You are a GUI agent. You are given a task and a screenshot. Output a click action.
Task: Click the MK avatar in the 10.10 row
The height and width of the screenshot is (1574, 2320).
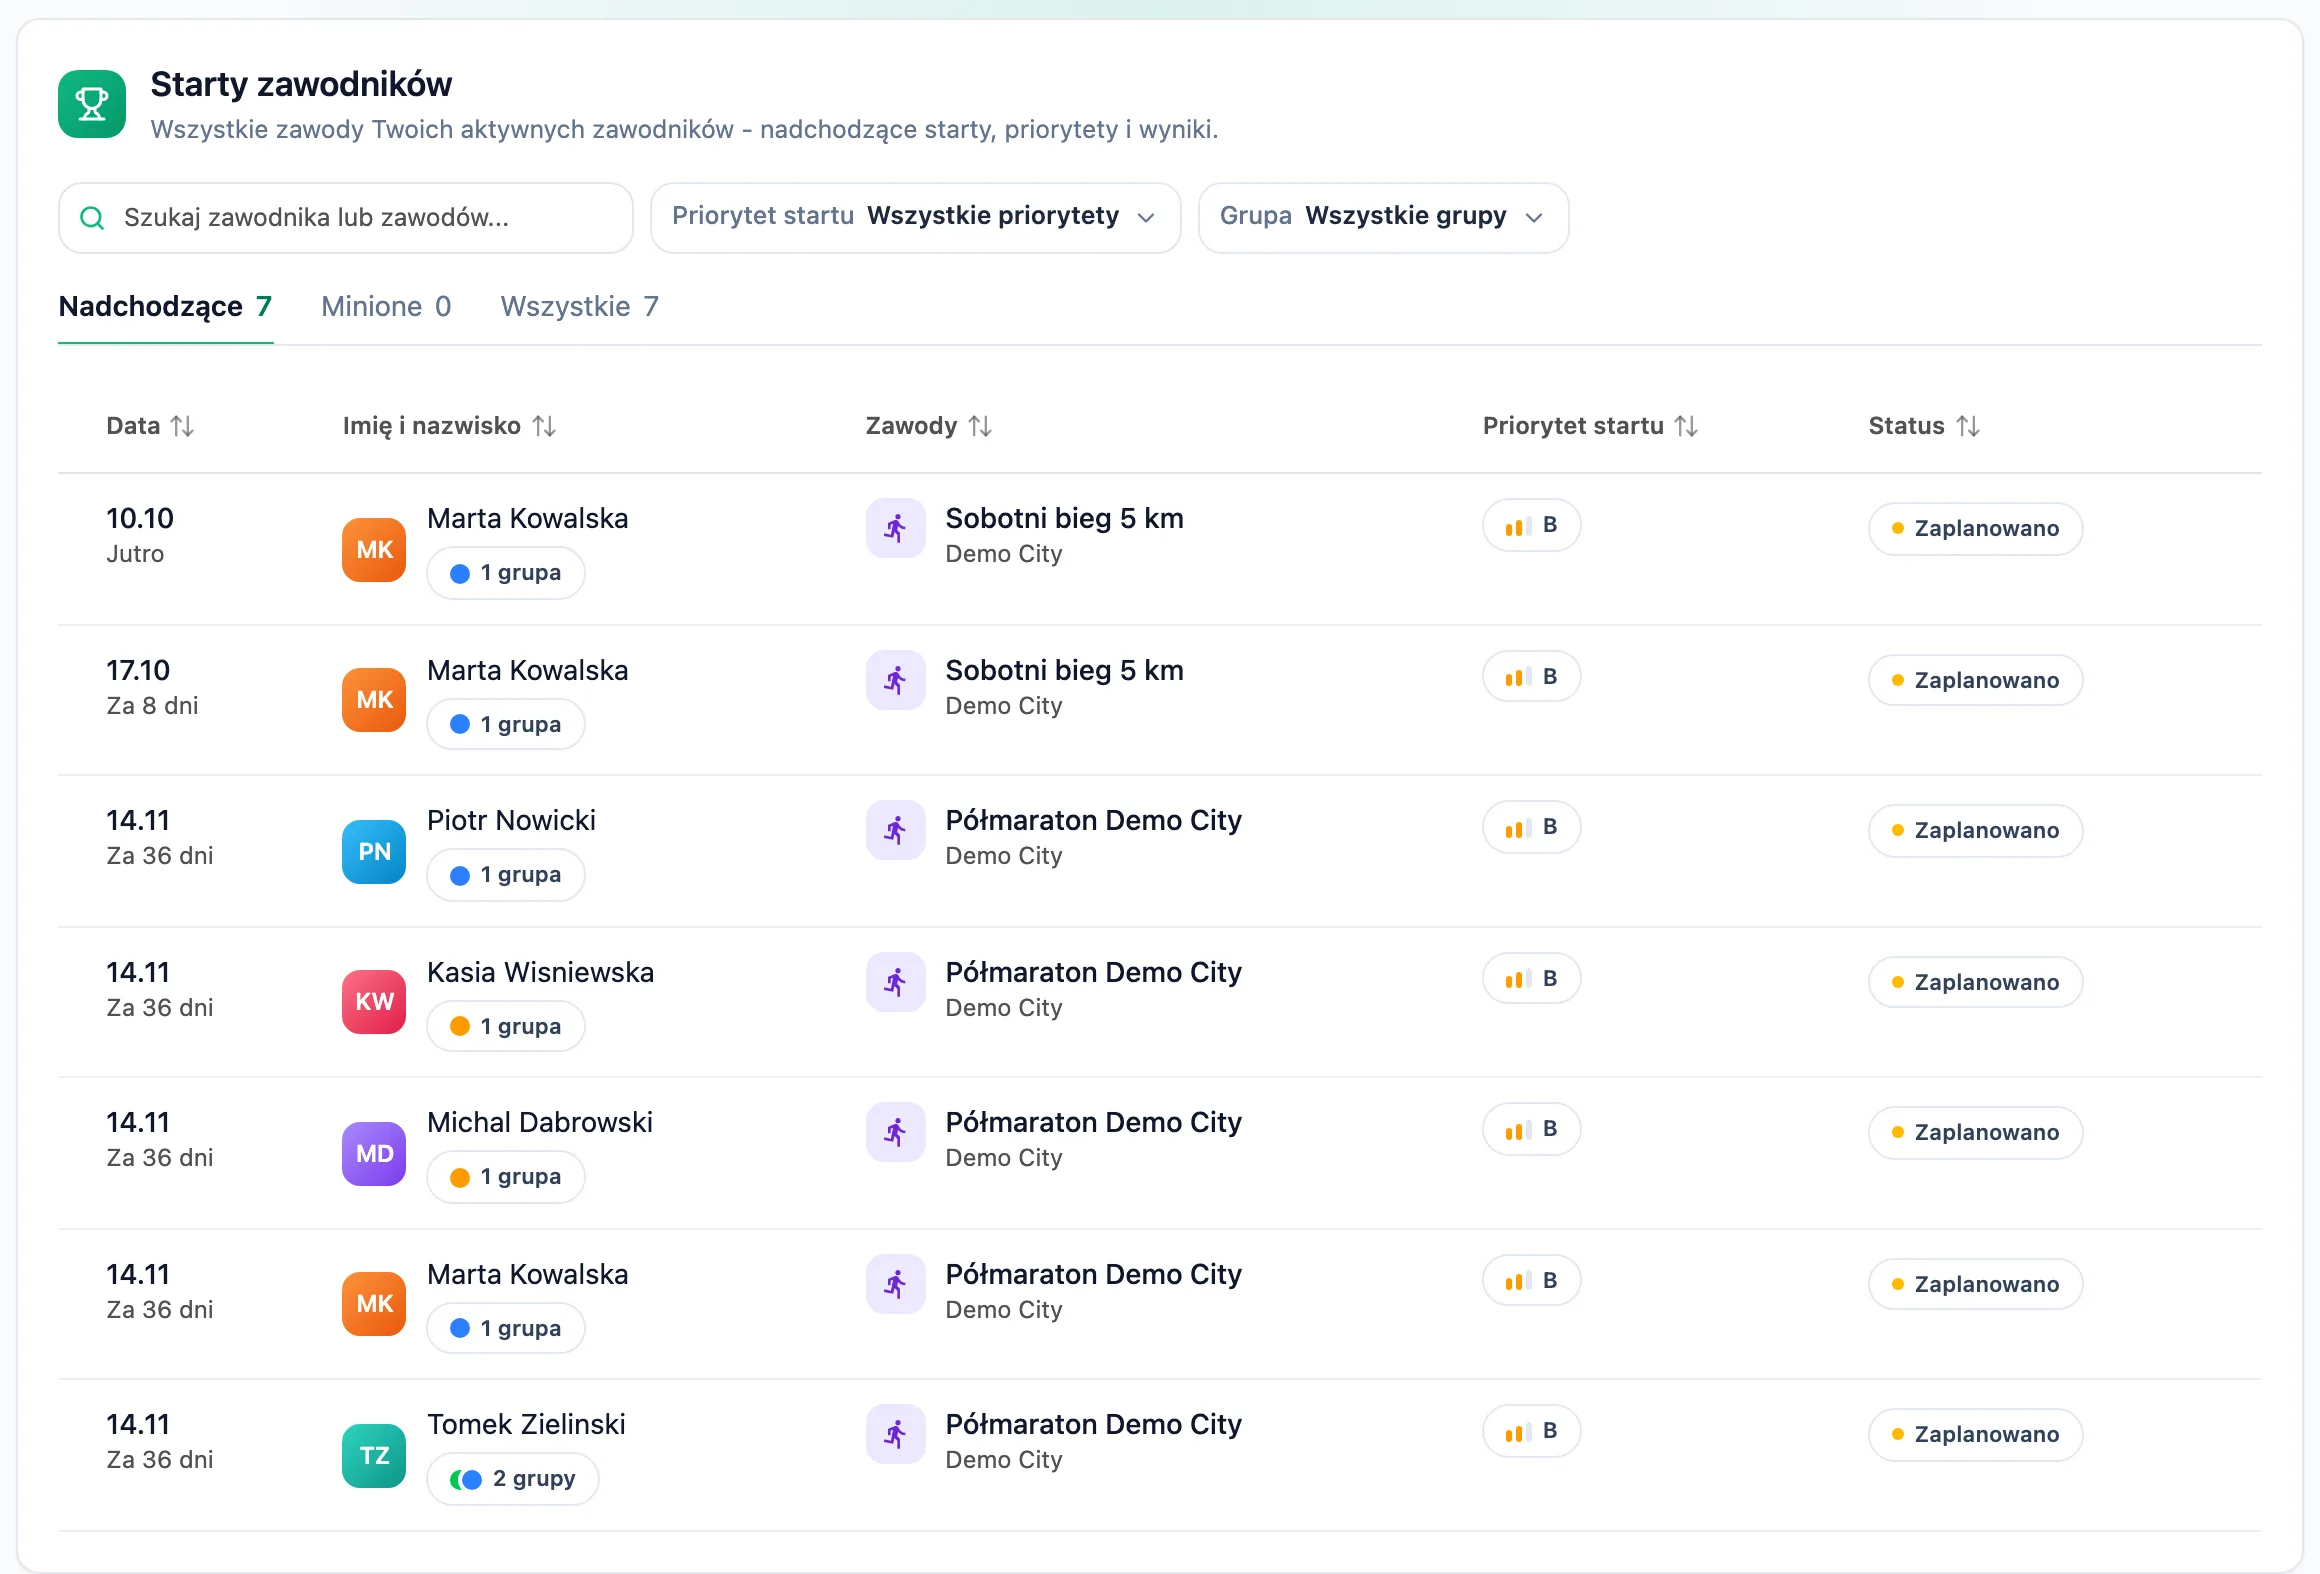(x=374, y=549)
